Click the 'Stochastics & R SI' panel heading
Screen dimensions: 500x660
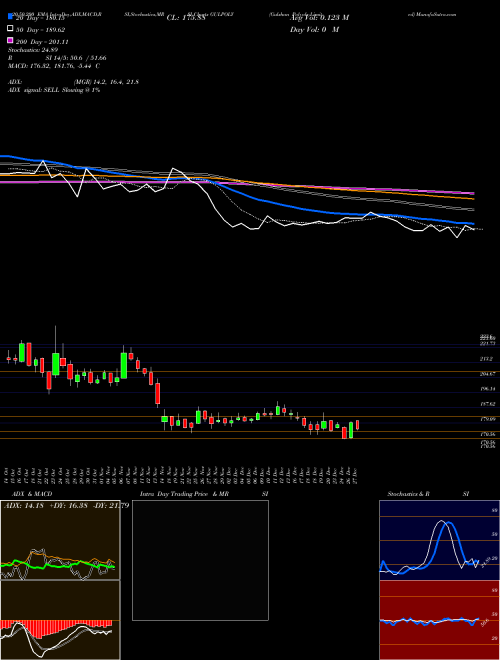click(428, 494)
